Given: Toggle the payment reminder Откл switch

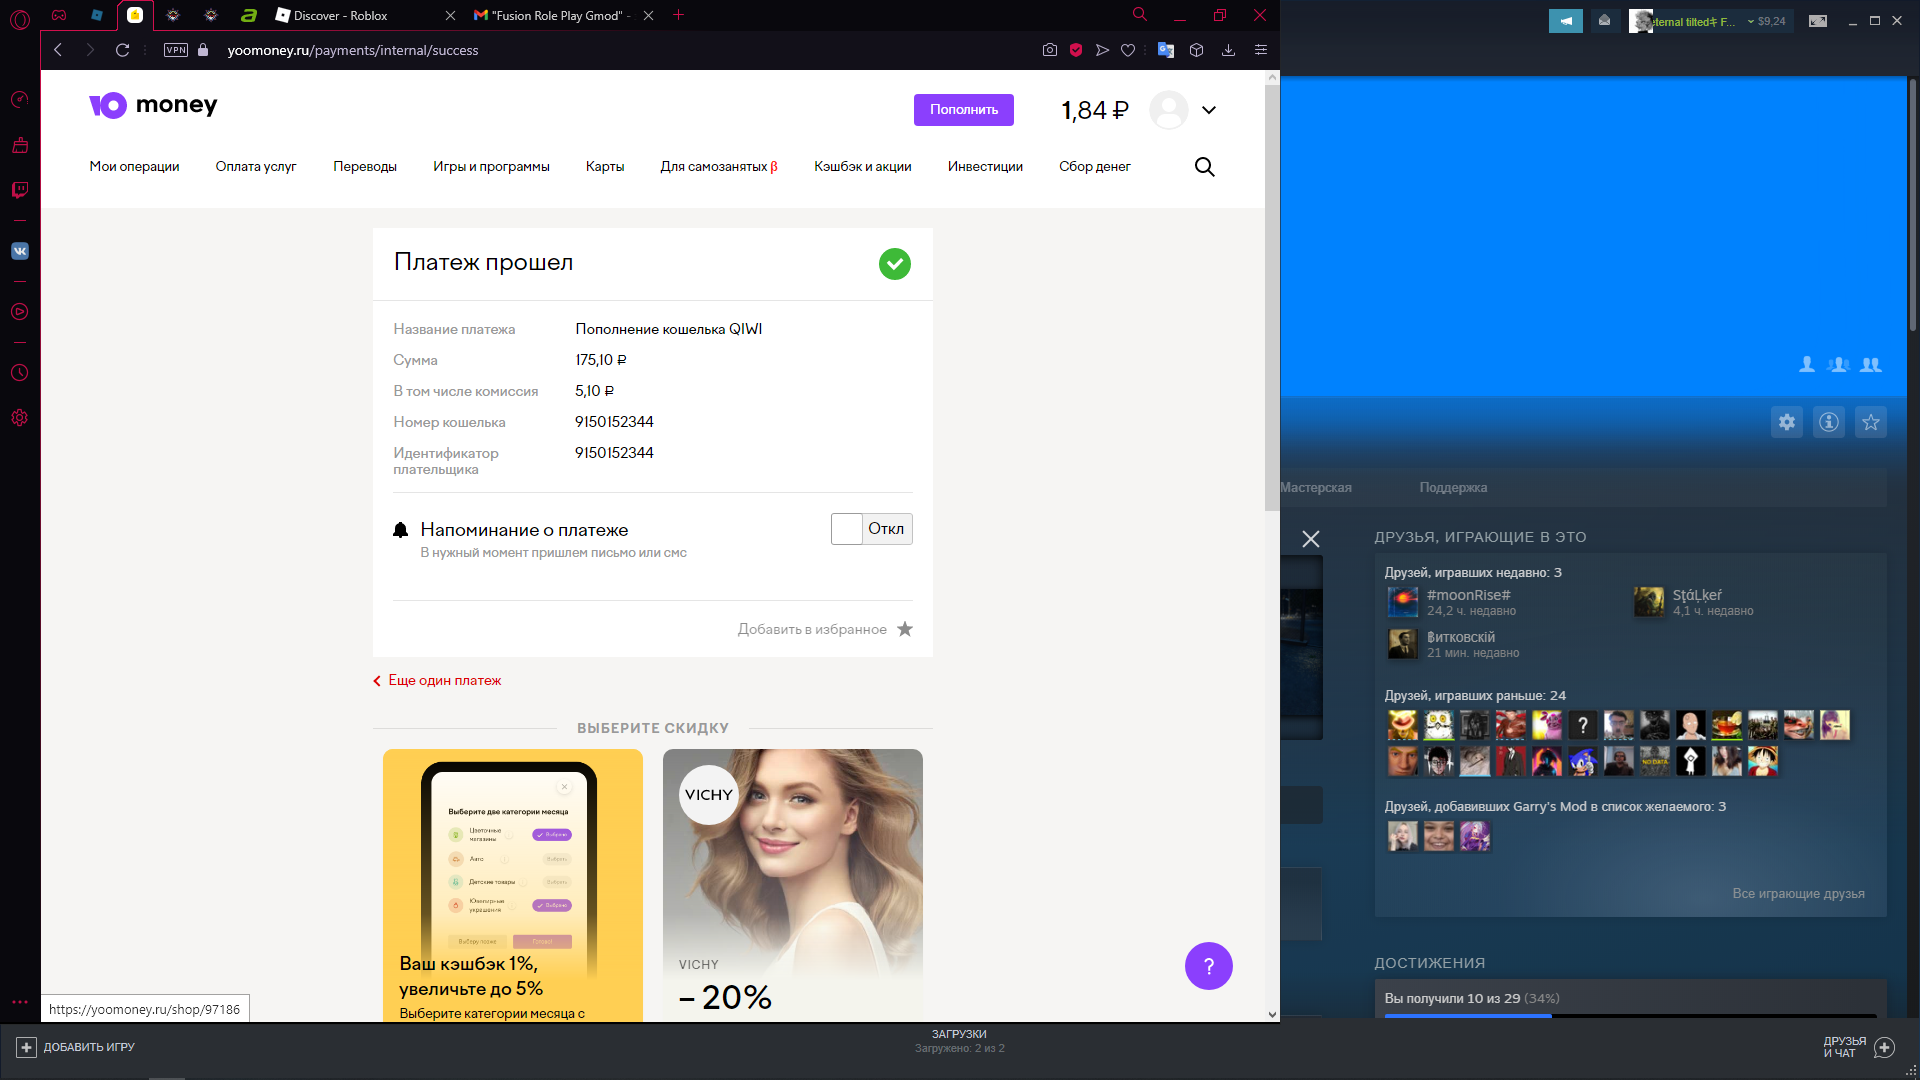Looking at the screenshot, I should click(x=871, y=529).
